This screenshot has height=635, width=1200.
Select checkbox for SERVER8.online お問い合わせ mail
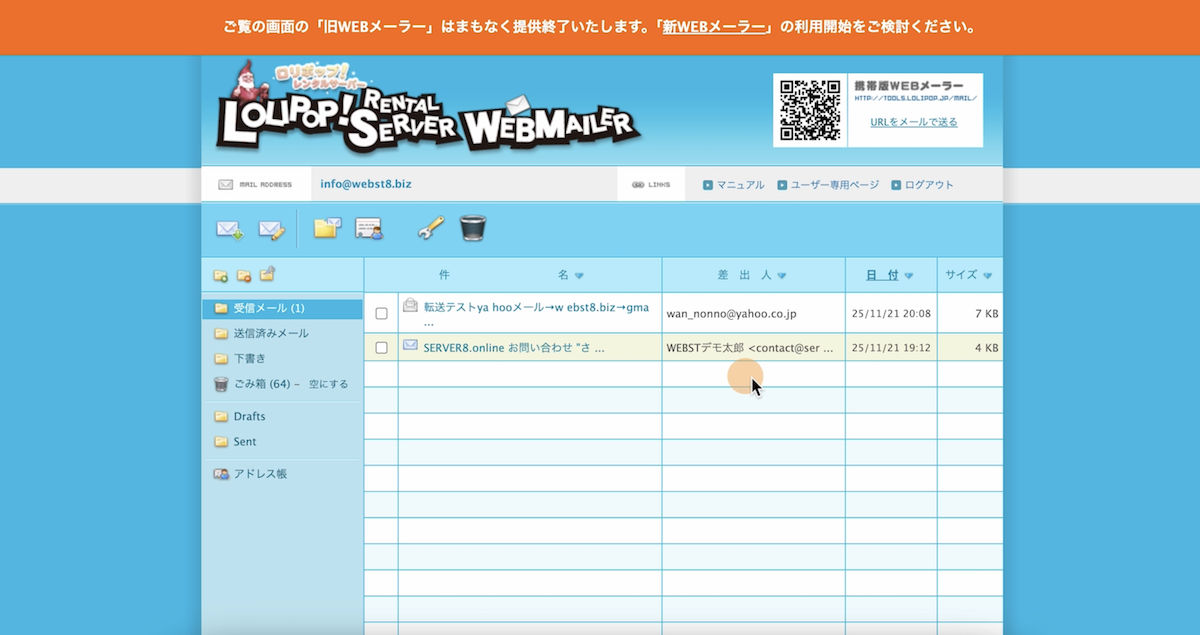[x=381, y=348]
